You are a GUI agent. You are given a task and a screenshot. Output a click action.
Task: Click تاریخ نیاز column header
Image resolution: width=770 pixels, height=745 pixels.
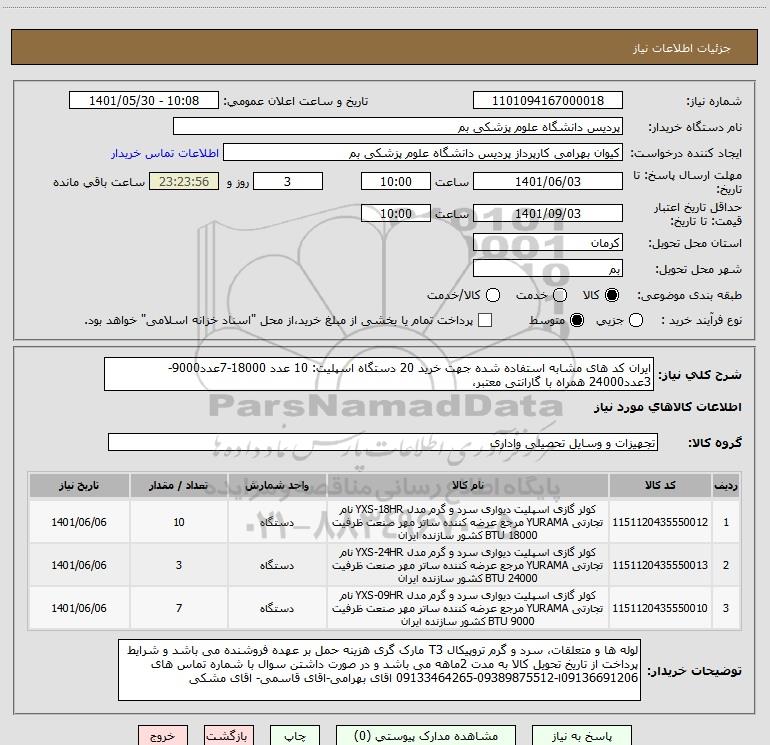click(x=79, y=485)
